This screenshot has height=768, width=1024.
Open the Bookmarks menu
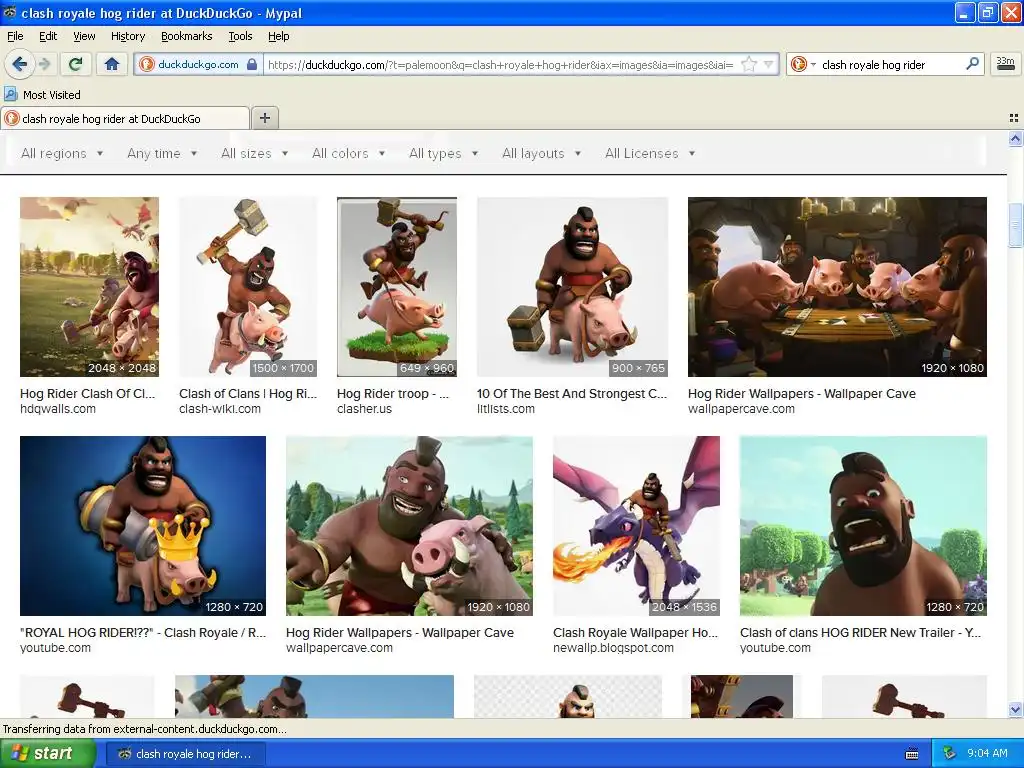(187, 36)
